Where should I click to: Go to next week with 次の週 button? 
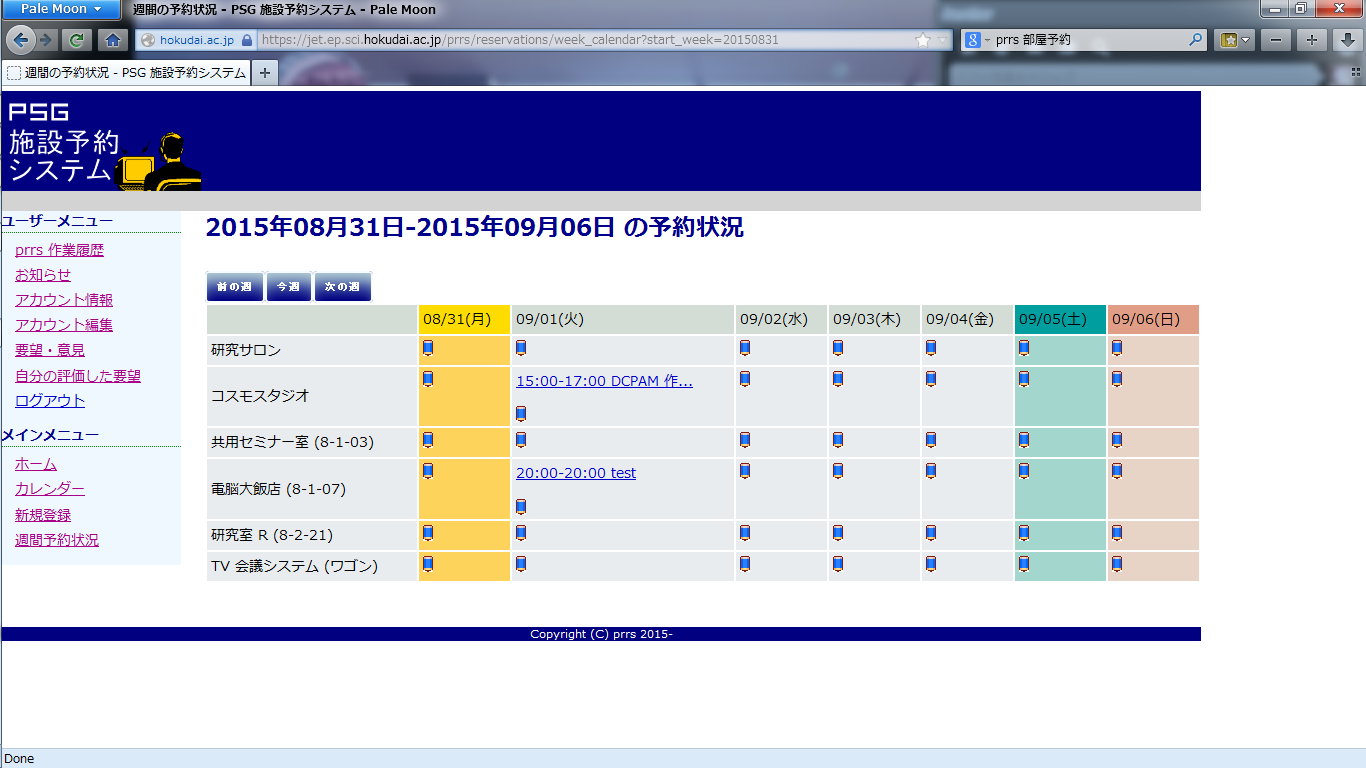tap(342, 287)
